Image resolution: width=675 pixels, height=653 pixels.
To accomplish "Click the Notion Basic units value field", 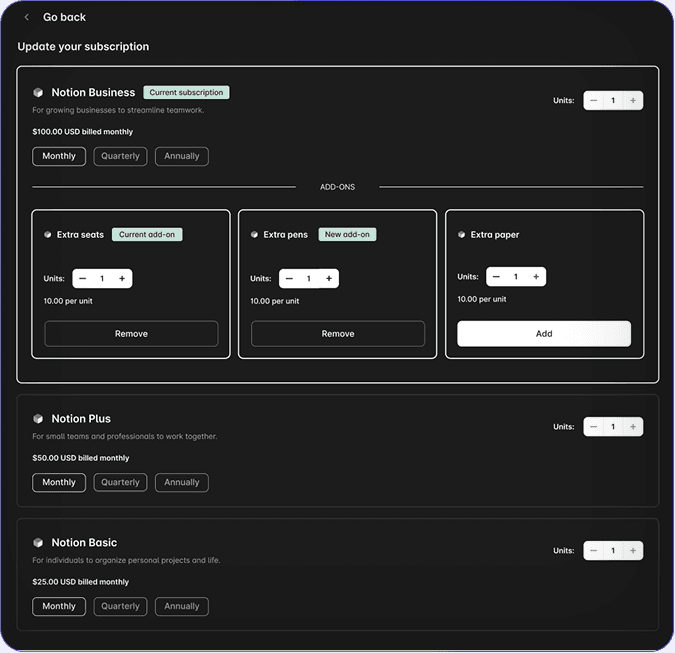I will pos(613,551).
